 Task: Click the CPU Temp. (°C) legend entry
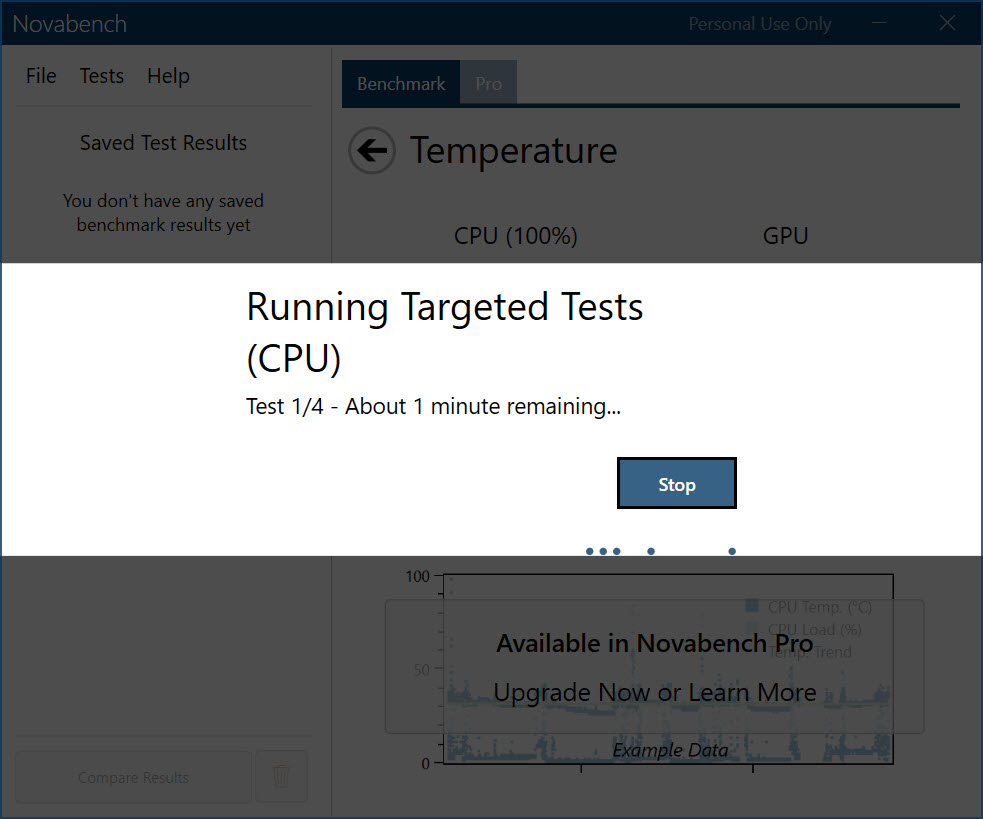[x=809, y=606]
